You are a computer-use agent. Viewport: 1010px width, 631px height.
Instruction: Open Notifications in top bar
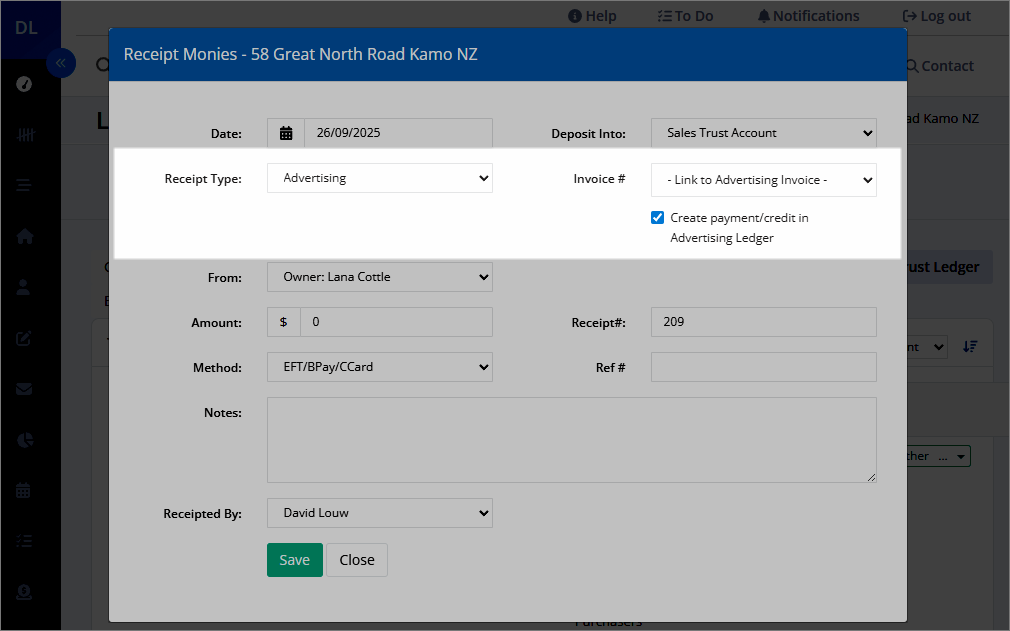tap(808, 16)
